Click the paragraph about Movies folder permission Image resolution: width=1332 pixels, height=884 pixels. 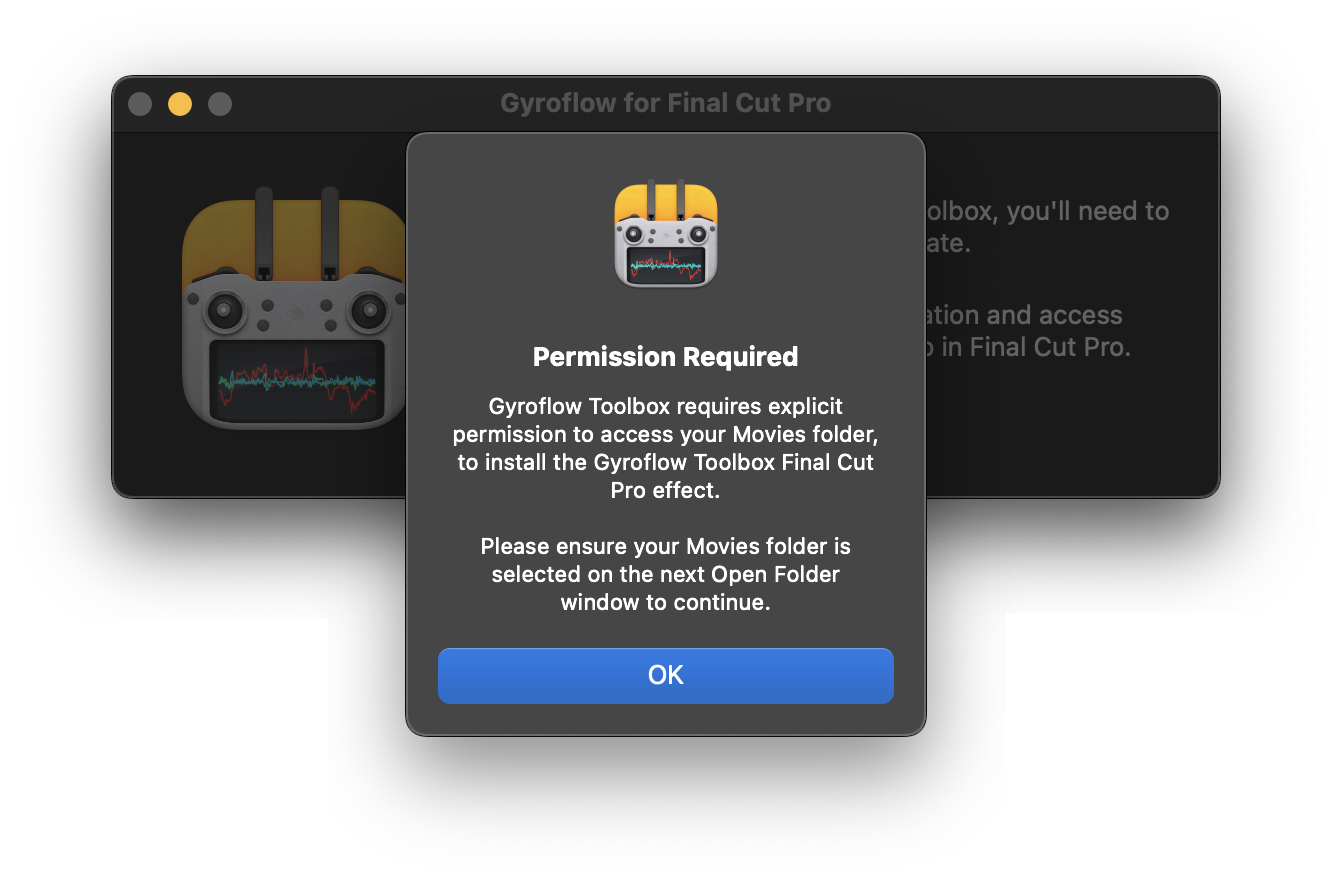pyautogui.click(x=665, y=448)
